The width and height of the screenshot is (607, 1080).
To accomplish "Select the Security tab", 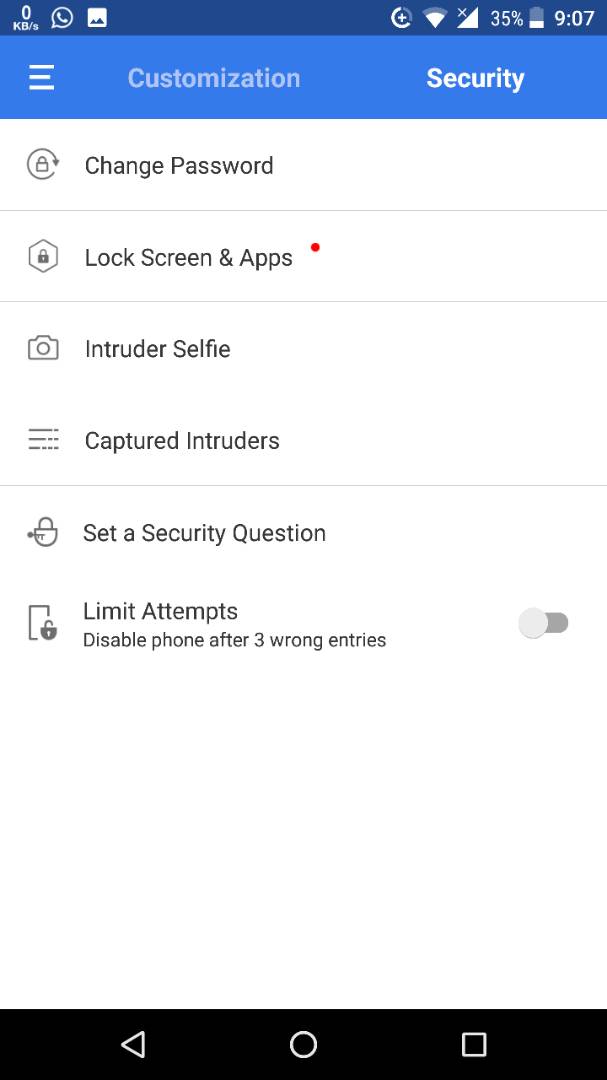I will (x=475, y=78).
